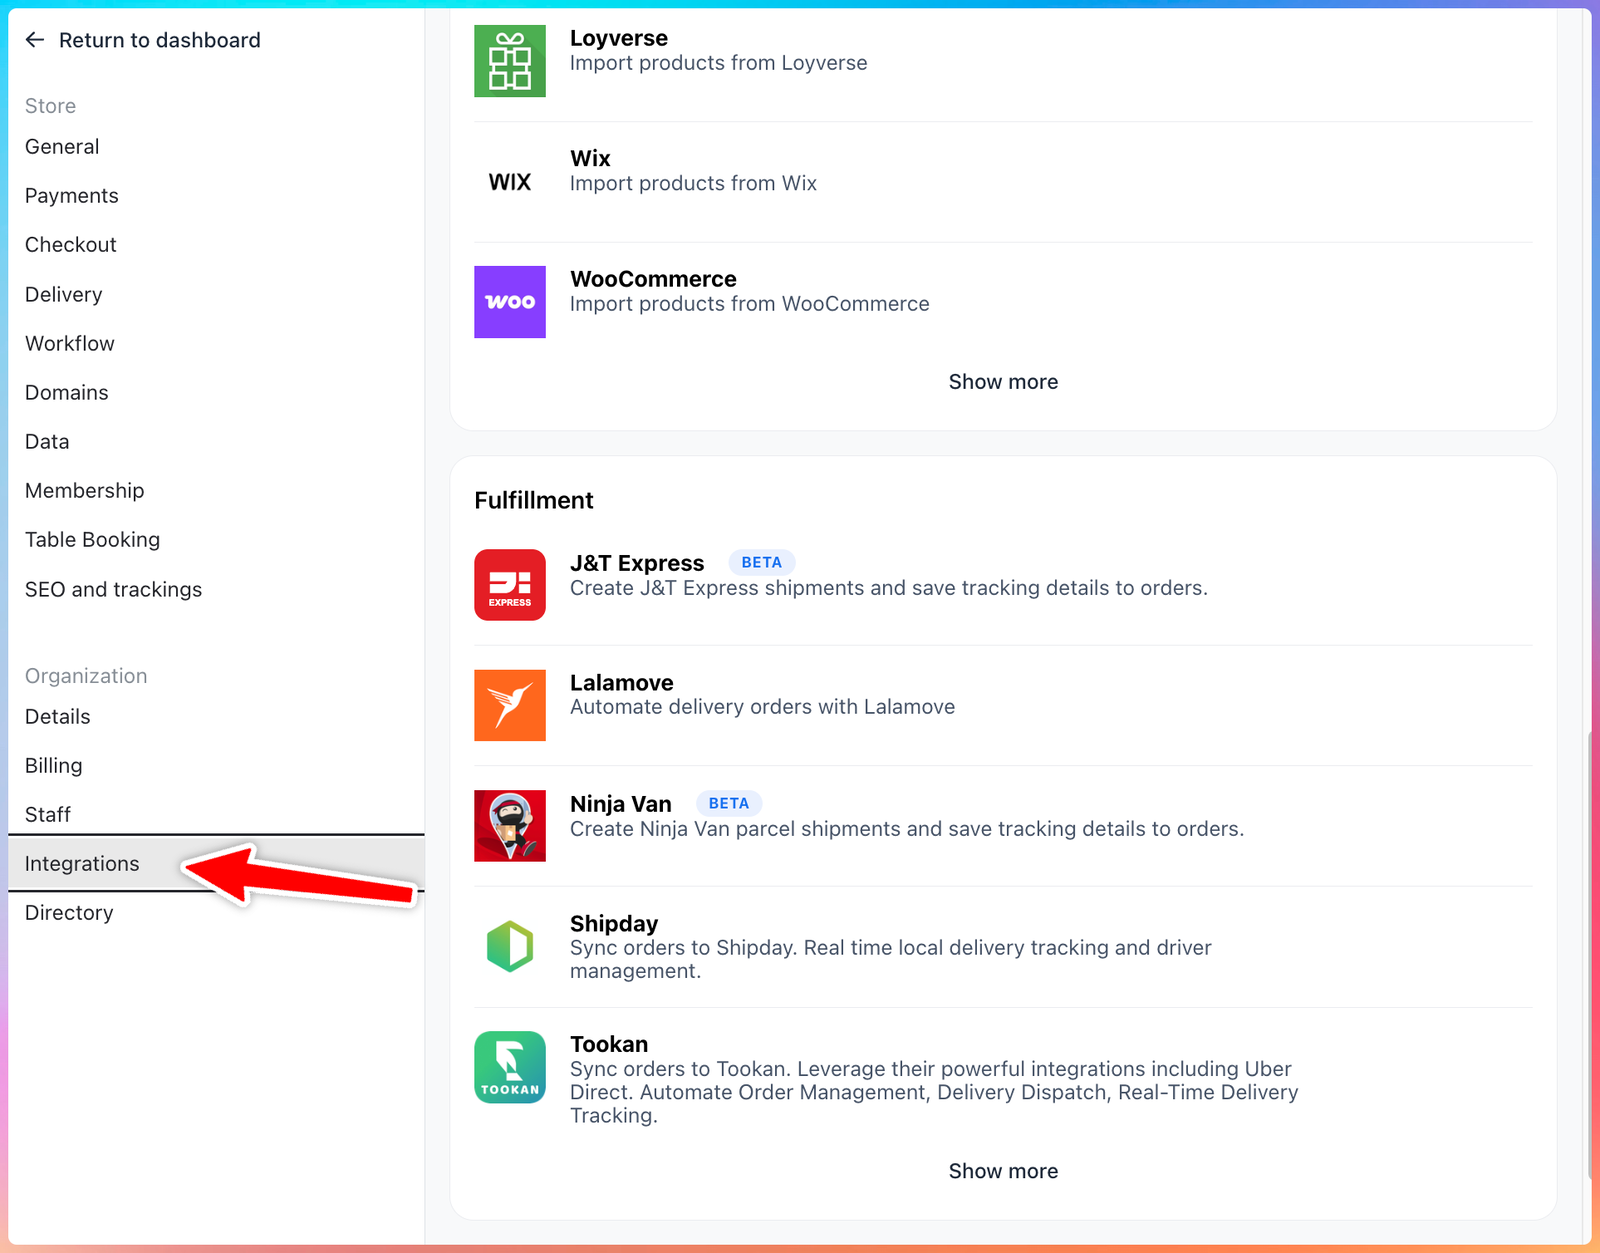Click 'Import products from Wix' description
The width and height of the screenshot is (1600, 1253).
point(693,183)
